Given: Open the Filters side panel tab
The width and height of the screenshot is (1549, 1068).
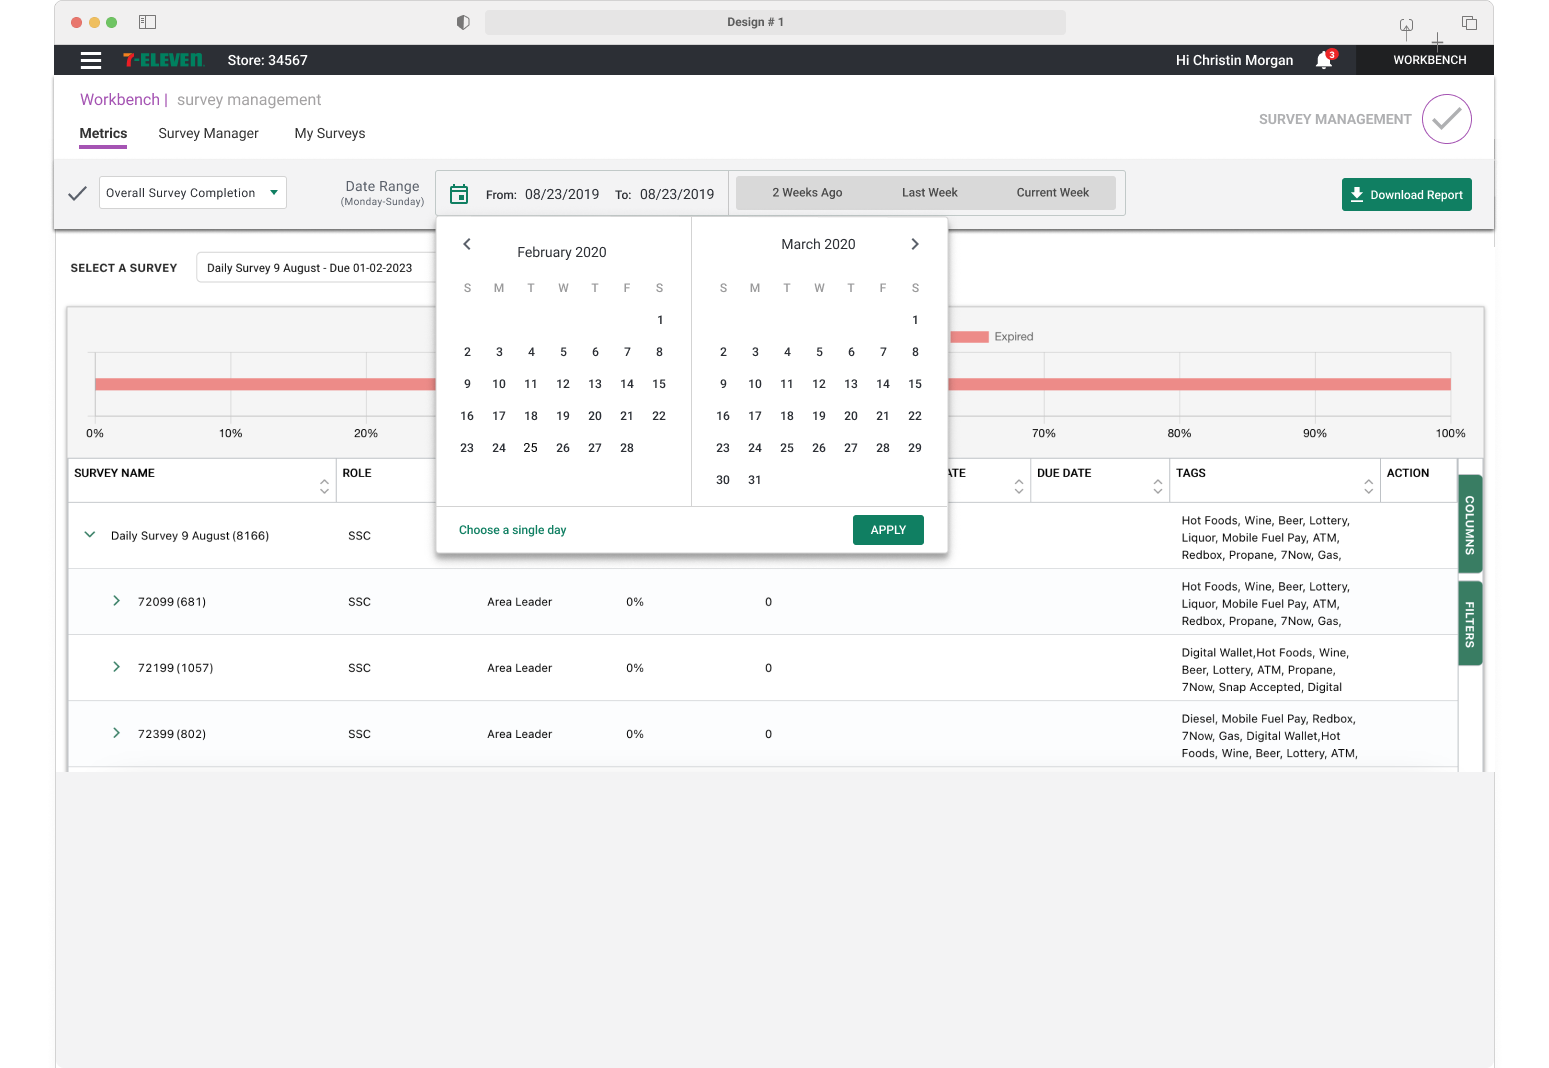Looking at the screenshot, I should pos(1470,624).
